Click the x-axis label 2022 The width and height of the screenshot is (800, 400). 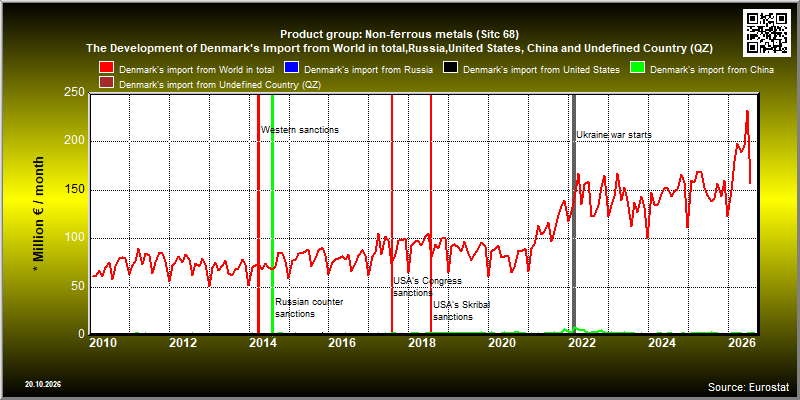tap(582, 342)
